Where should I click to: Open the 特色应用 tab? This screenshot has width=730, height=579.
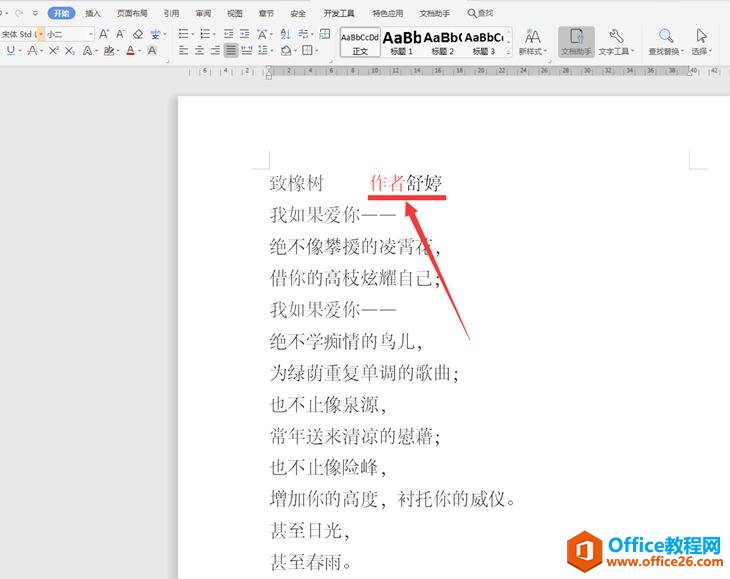388,13
